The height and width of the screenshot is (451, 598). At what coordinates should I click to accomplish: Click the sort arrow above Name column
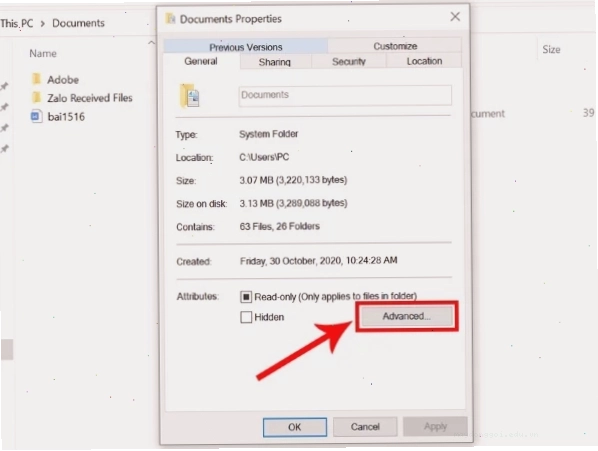point(151,42)
